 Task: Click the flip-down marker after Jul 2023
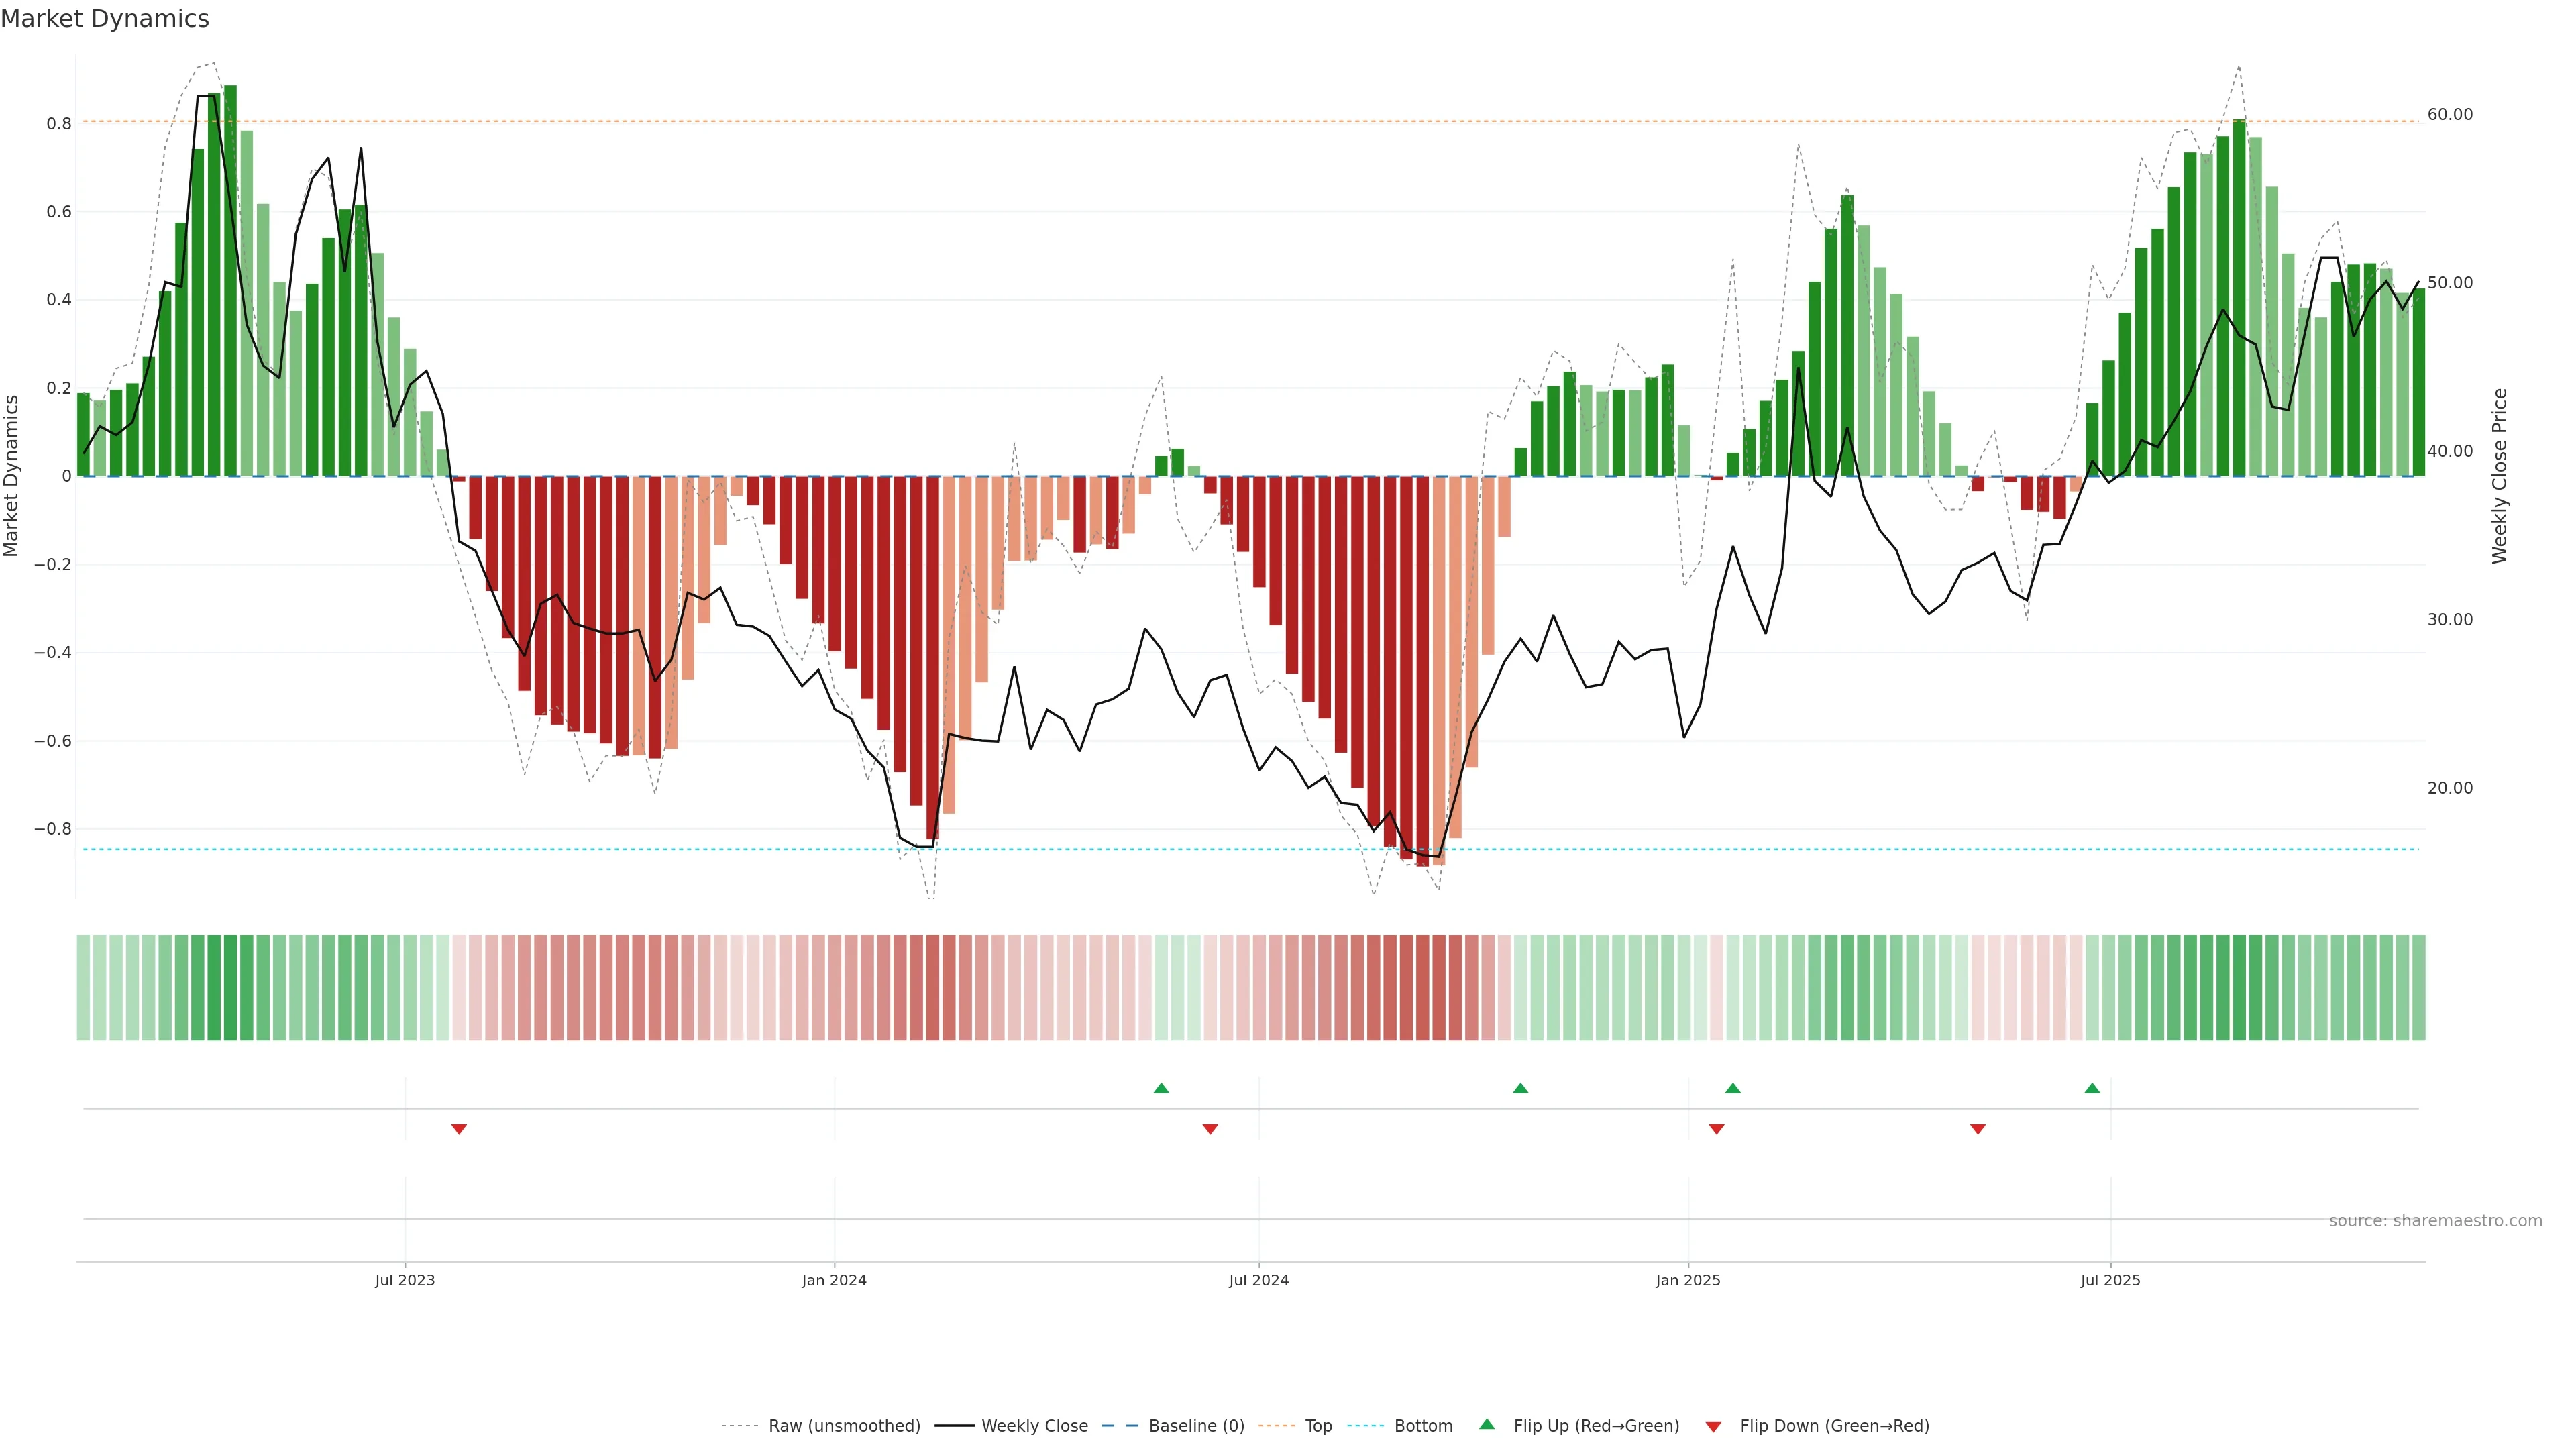tap(459, 1129)
